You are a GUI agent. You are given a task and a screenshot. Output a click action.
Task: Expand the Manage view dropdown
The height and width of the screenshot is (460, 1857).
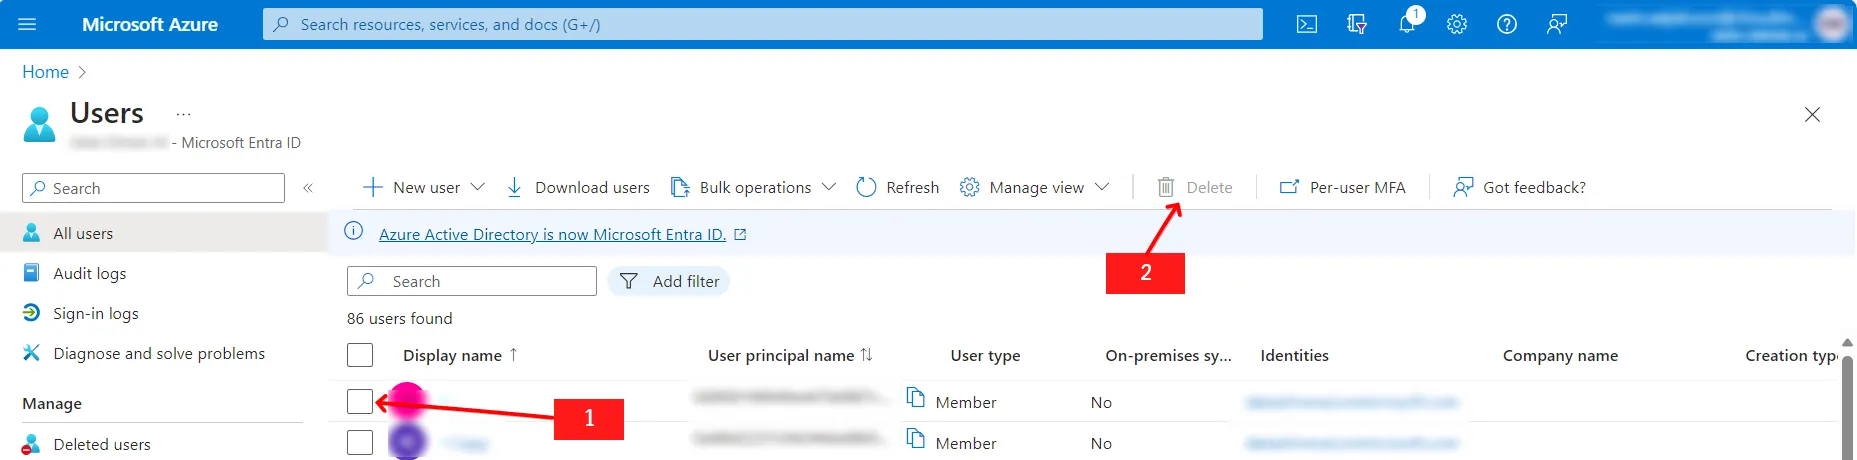pyautogui.click(x=1034, y=187)
